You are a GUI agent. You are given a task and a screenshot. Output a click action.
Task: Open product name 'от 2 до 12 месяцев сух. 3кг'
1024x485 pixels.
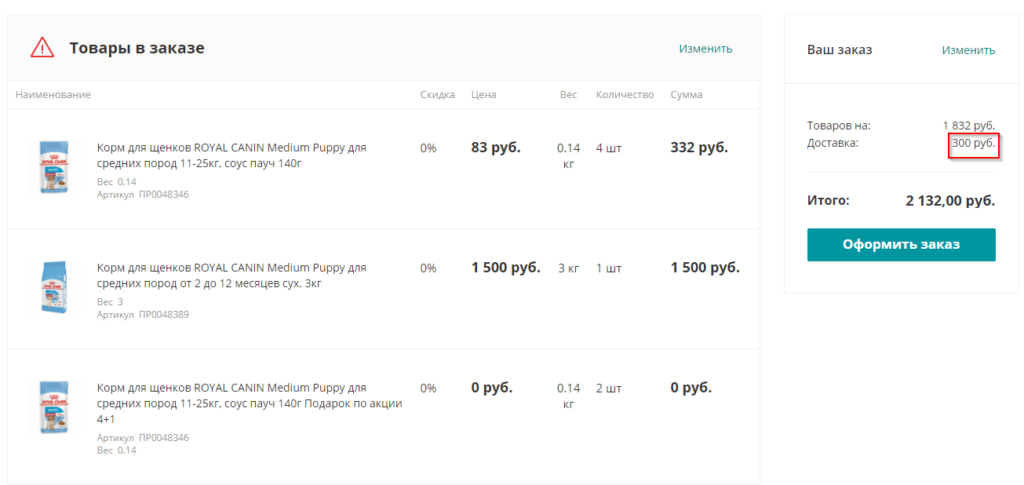232,275
